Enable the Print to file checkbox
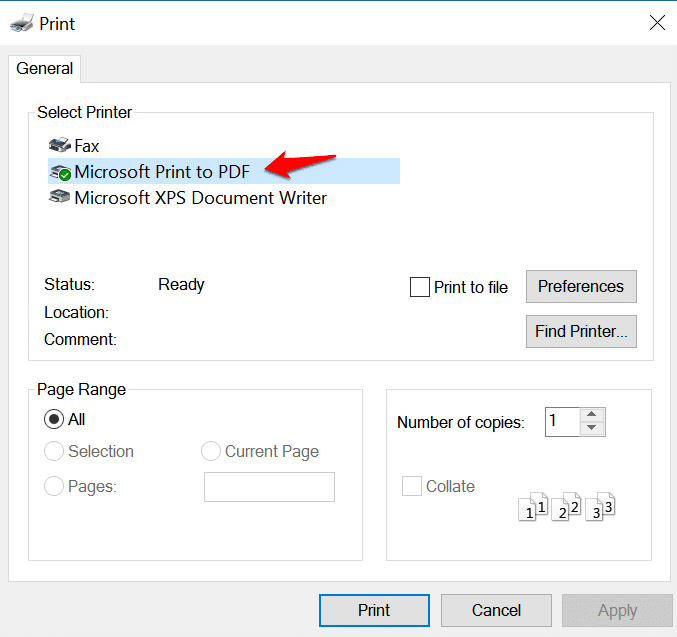 tap(420, 287)
